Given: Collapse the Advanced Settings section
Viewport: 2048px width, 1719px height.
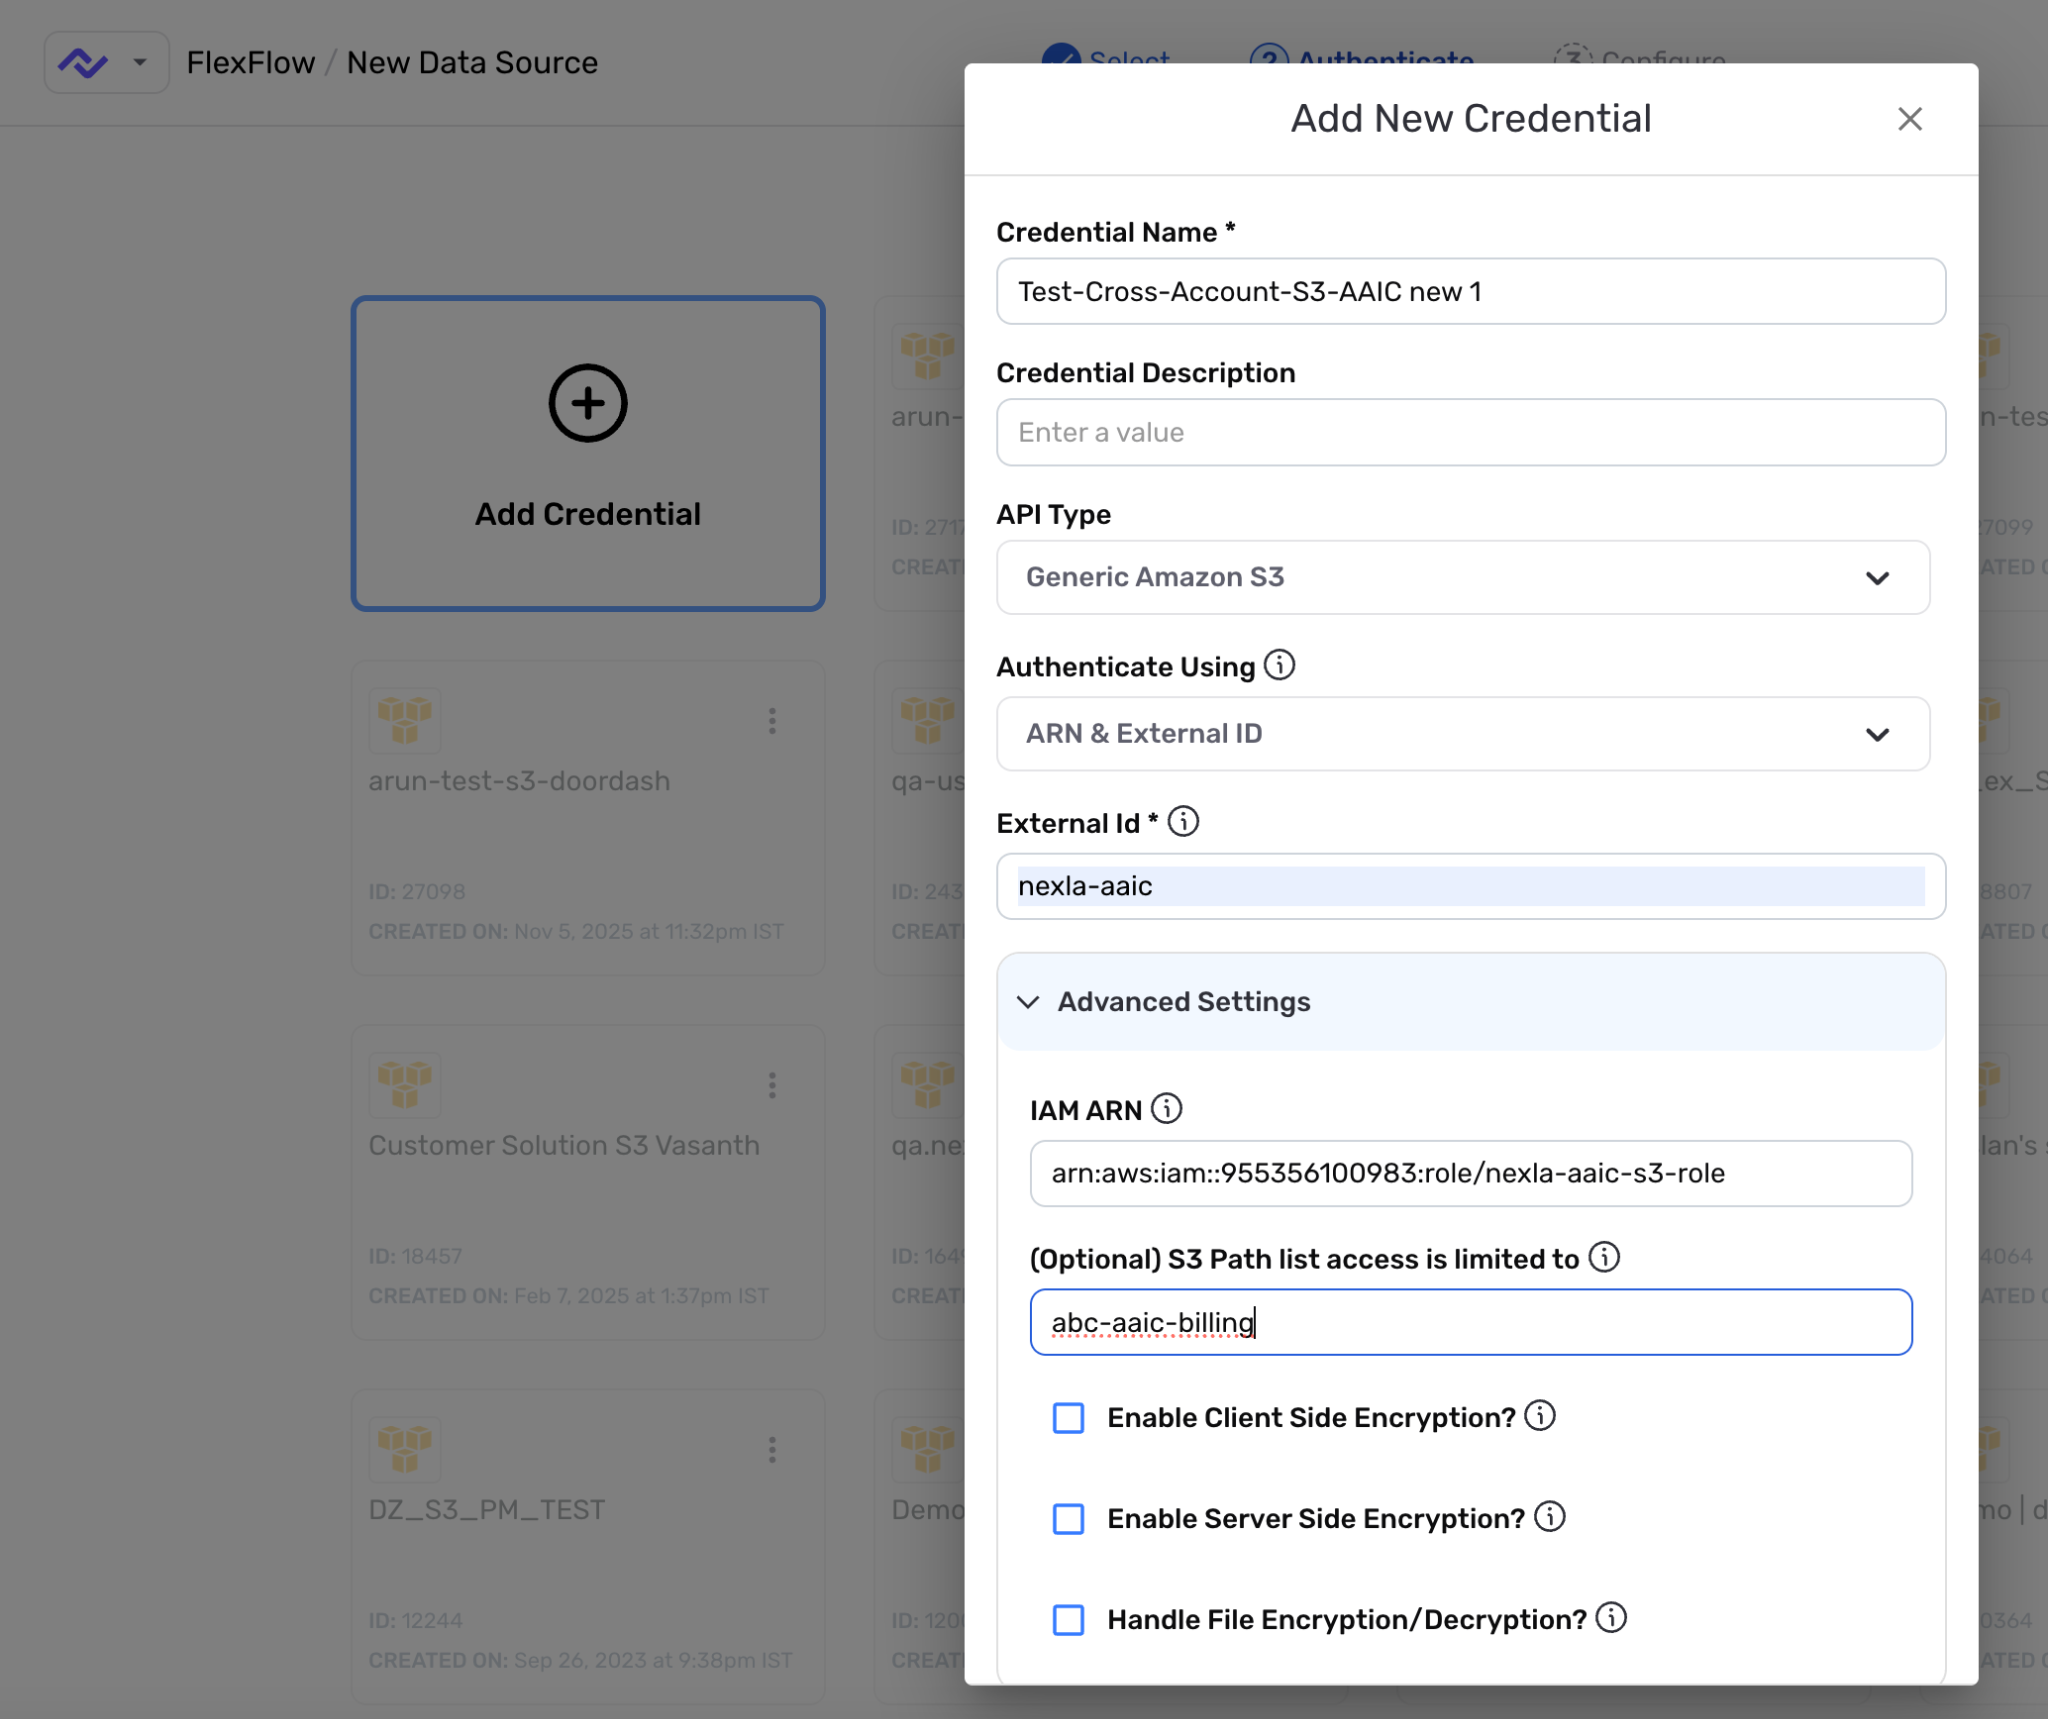Looking at the screenshot, I should 1027,1002.
